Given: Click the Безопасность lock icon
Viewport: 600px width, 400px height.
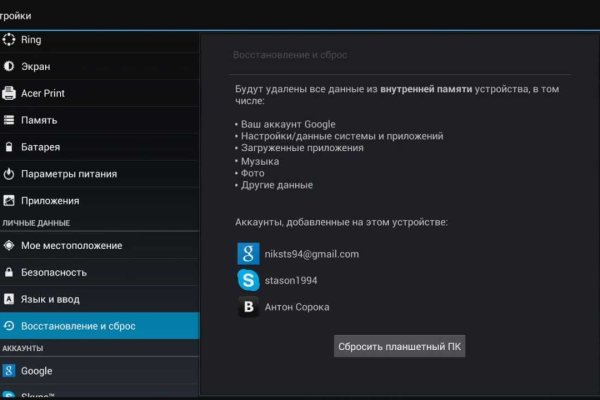Looking at the screenshot, I should pos(9,272).
